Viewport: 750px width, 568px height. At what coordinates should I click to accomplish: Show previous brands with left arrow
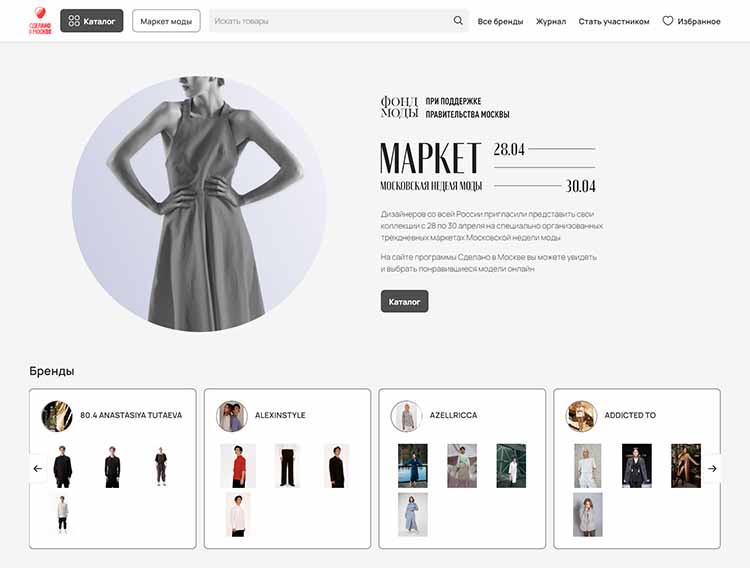pos(38,468)
